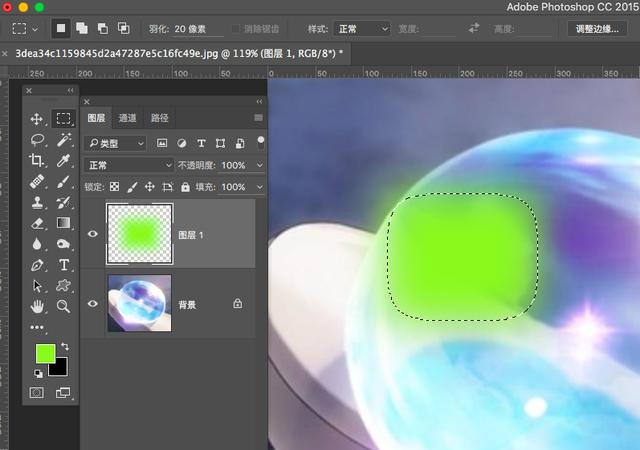Screen dimensions: 640x450
Task: Select the Crop tool
Action: tap(37, 160)
